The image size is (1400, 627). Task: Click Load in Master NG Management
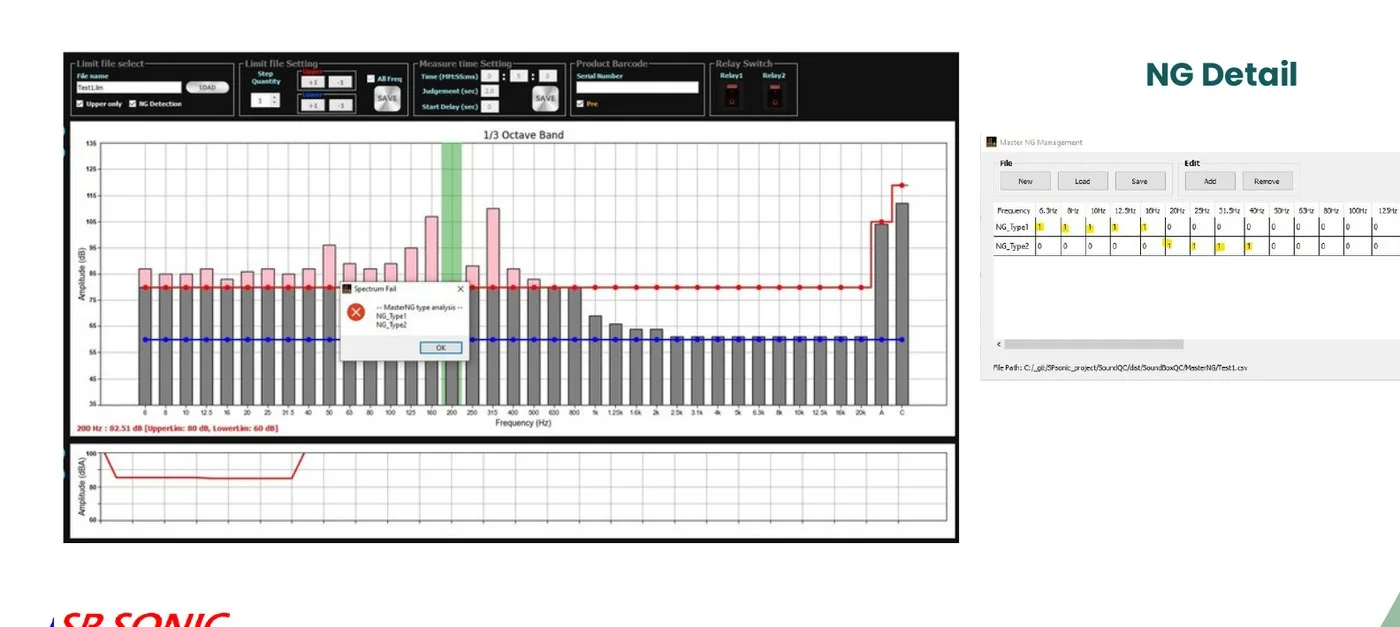point(1083,181)
